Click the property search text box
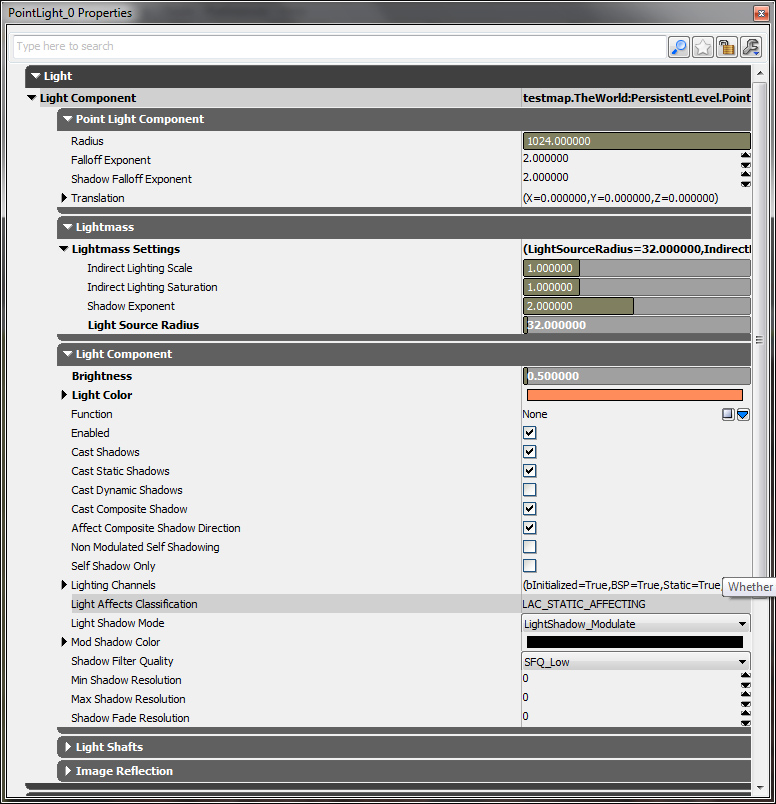Image resolution: width=776 pixels, height=804 pixels. coord(338,47)
